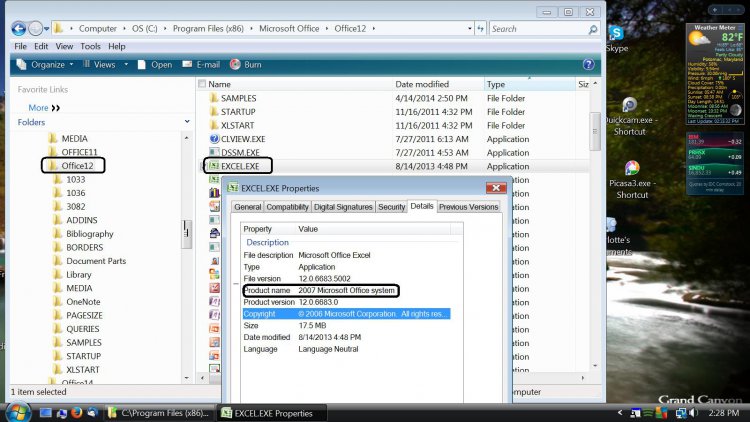750x422 pixels.
Task: Click the Windows Start orb
Action: 18,412
